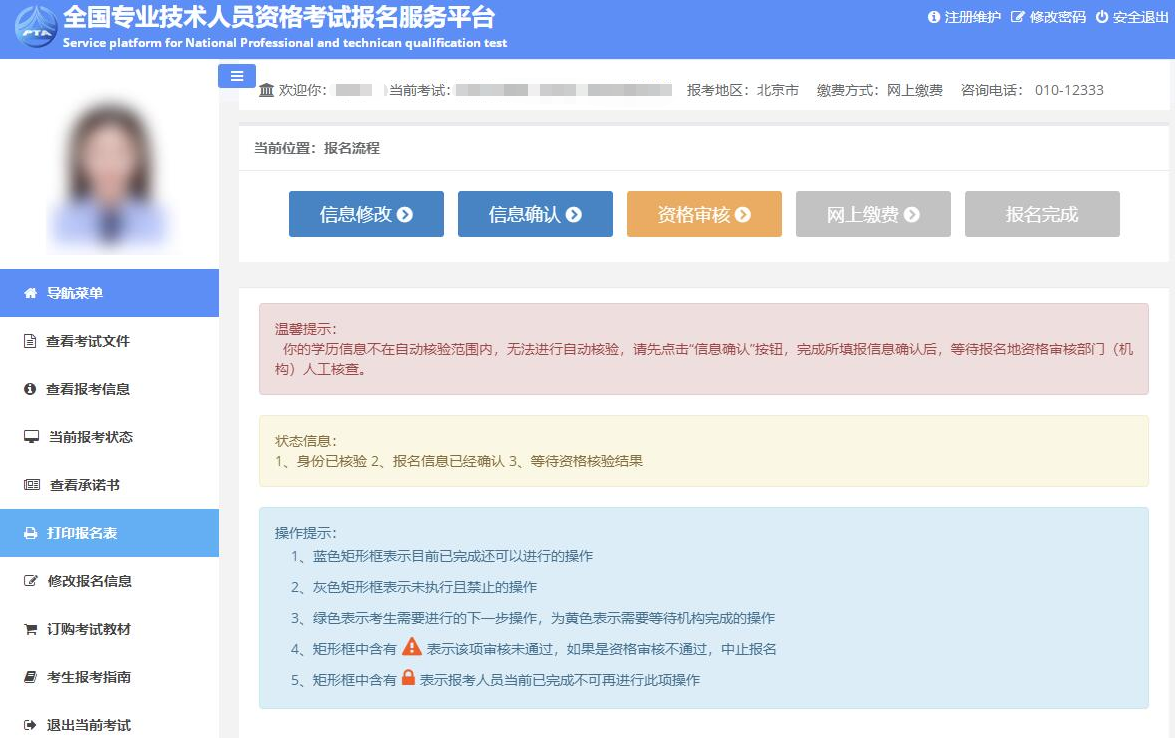Viewport: 1175px width, 738px height.
Task: Click the PTA platform logo
Action: 35,28
